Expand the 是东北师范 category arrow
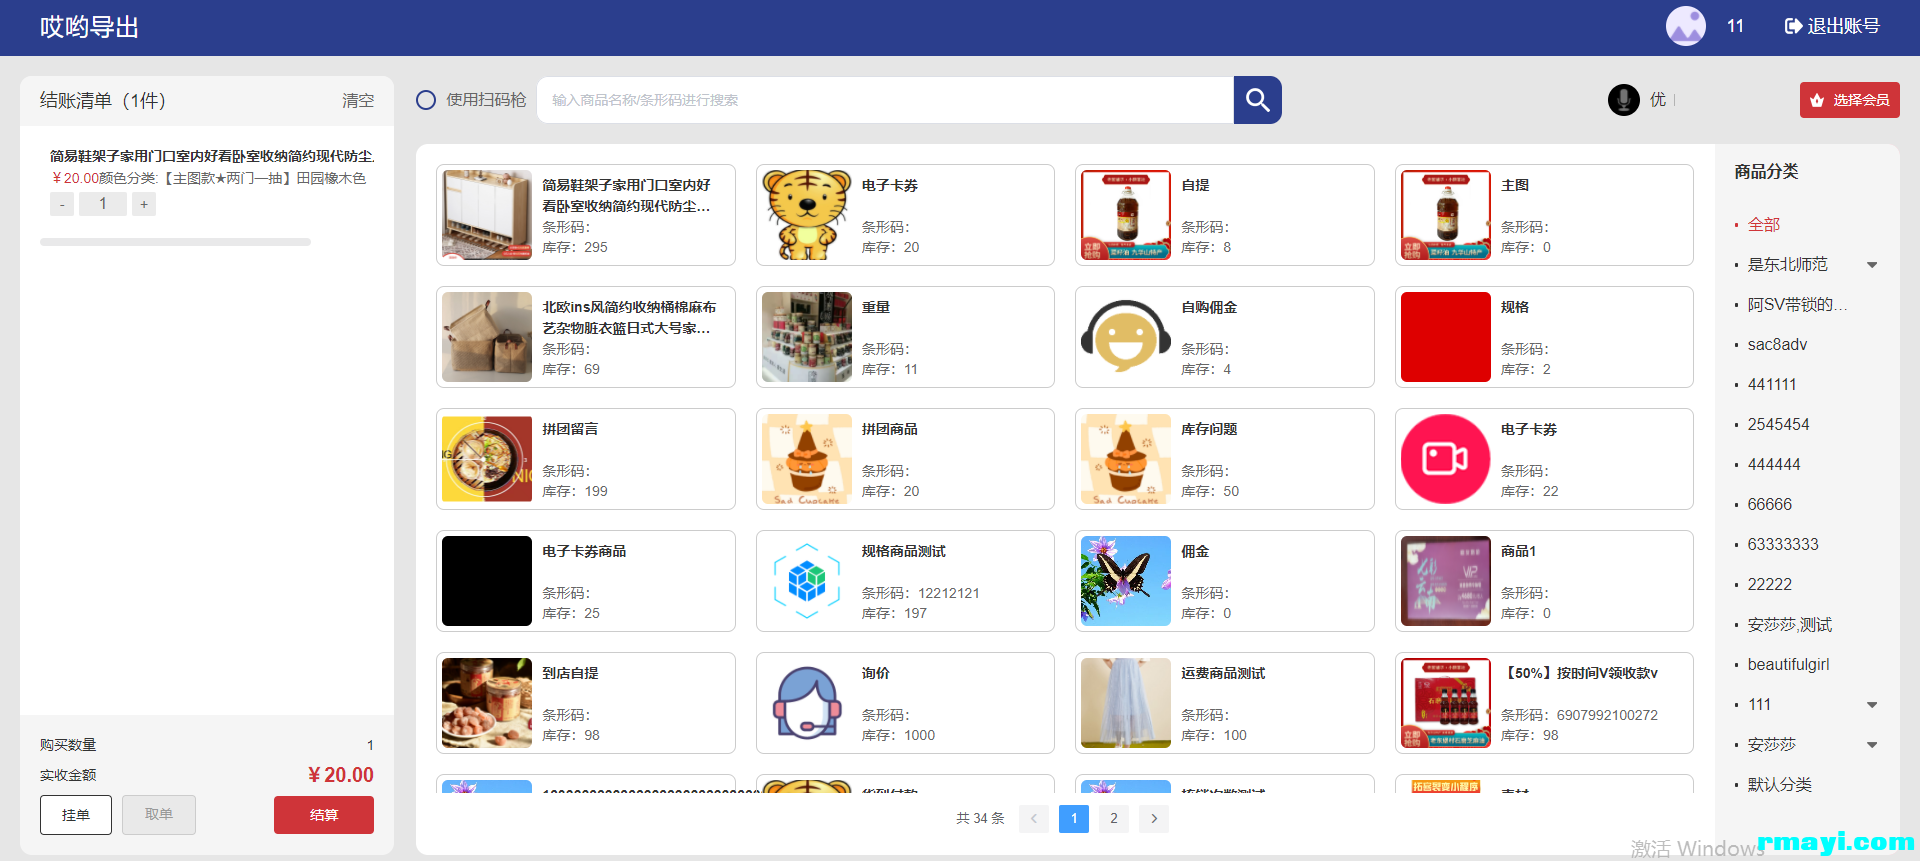 tap(1872, 265)
